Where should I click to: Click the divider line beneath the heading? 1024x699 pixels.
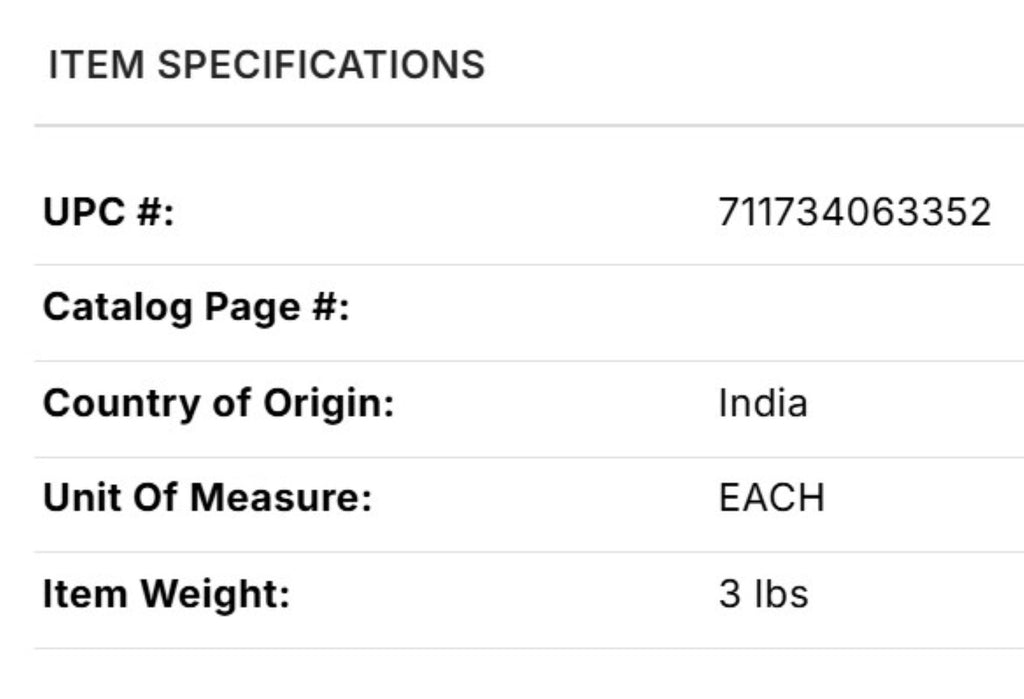pyautogui.click(x=528, y=126)
